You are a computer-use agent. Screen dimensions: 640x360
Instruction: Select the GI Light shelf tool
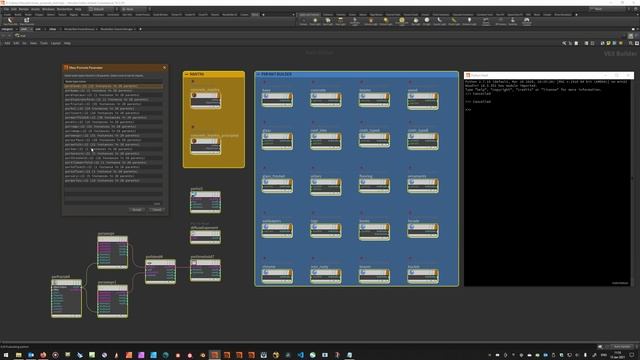(x=427, y=21)
